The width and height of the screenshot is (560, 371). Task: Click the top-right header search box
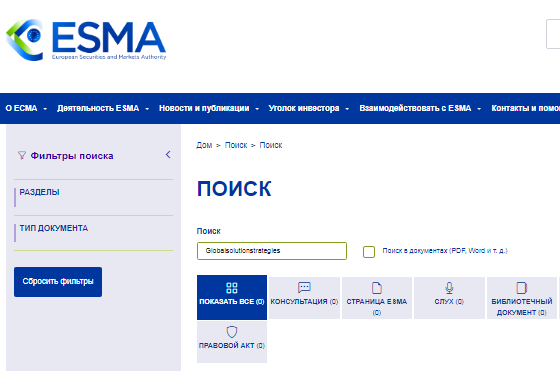[553, 34]
